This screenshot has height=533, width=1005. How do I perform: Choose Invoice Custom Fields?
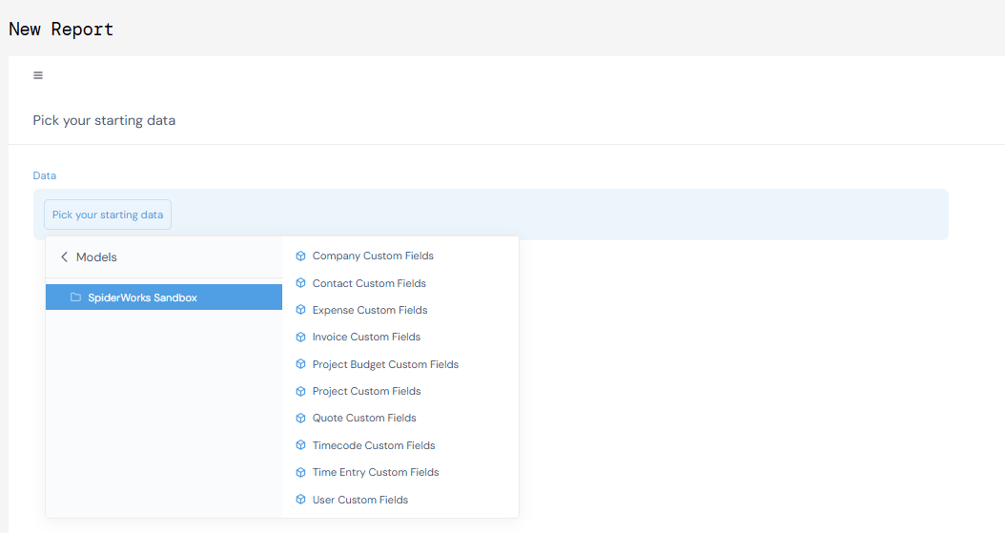366,337
